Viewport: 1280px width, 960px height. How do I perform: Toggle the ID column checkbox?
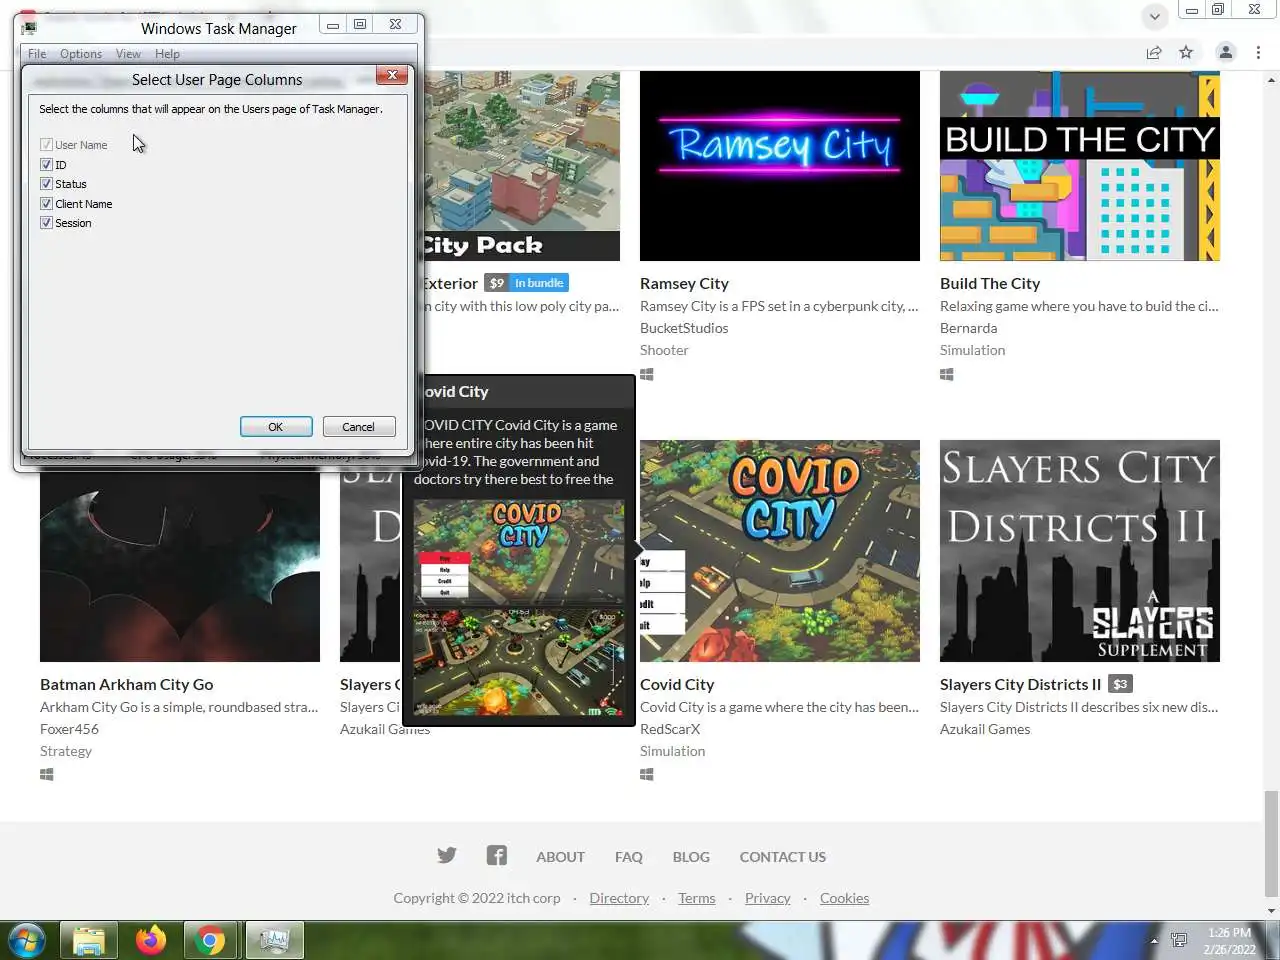tap(46, 165)
